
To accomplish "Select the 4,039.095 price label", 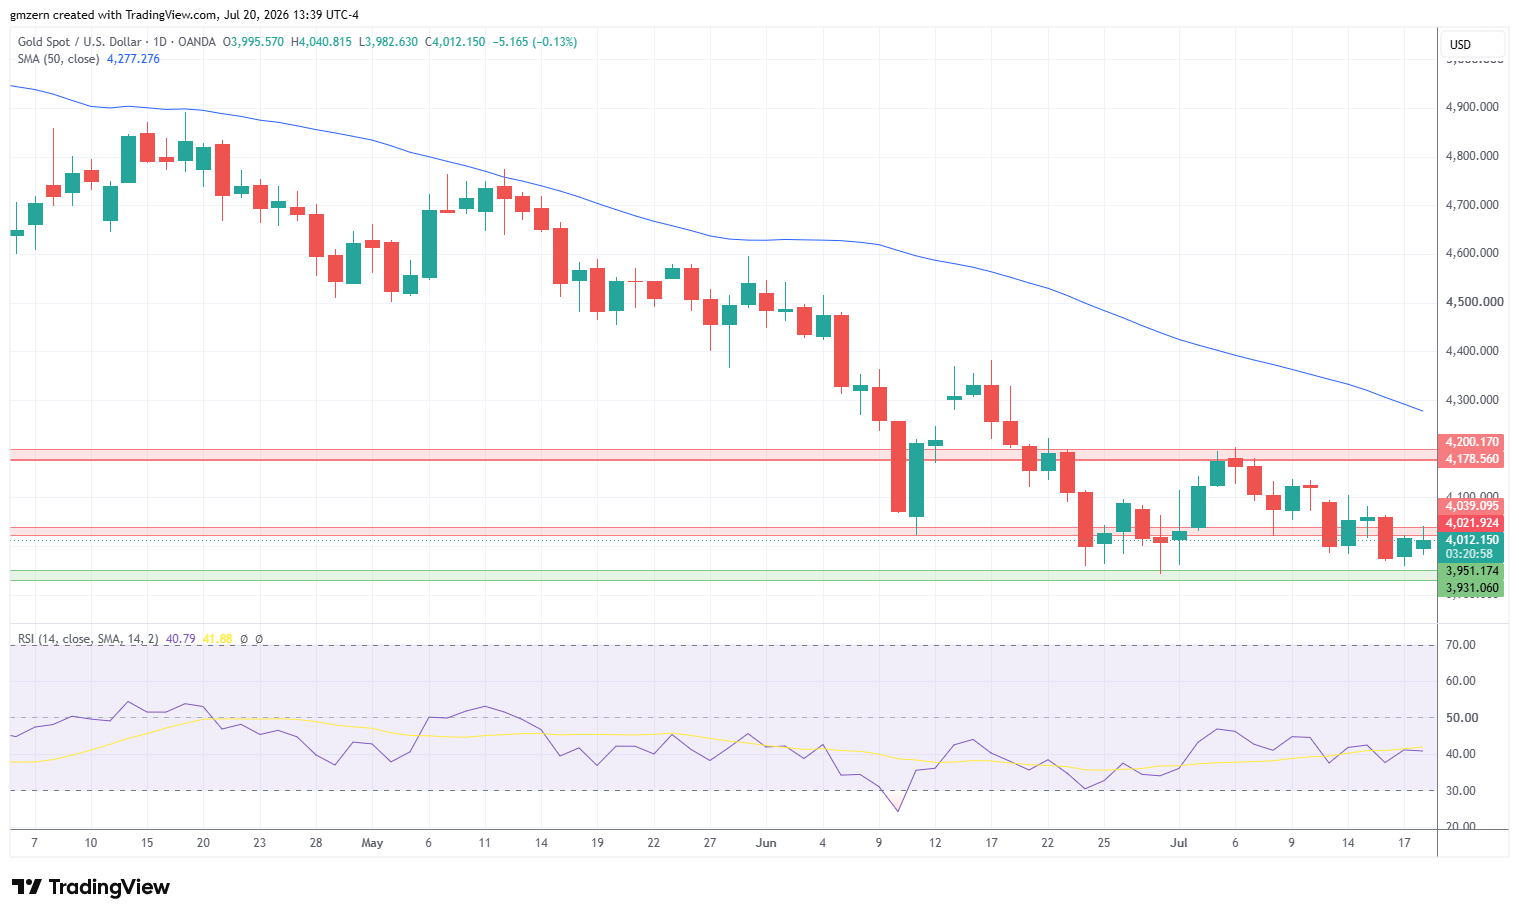I will pos(1470,506).
